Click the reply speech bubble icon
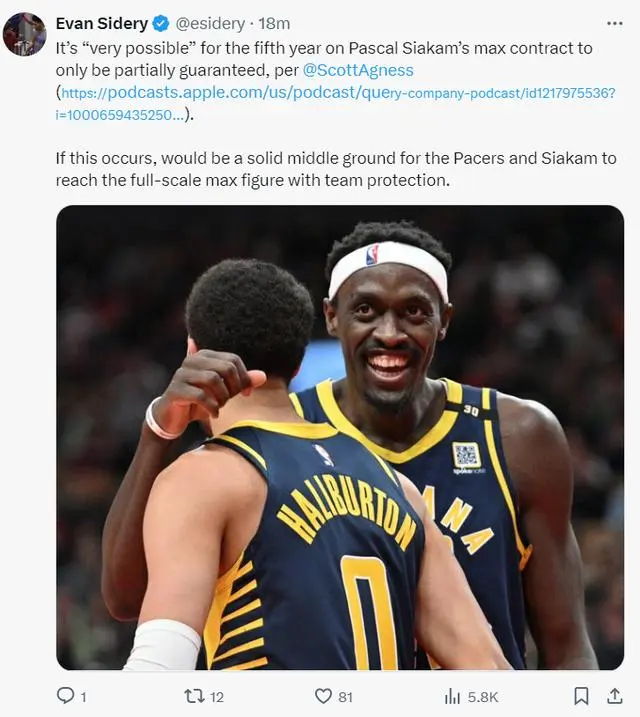The image size is (640, 717). pyautogui.click(x=65, y=696)
